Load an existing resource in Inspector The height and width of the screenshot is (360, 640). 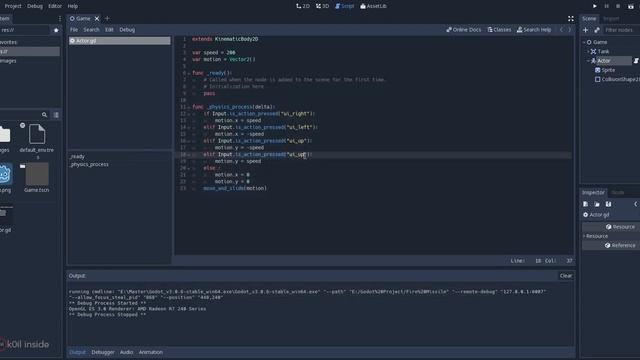(x=597, y=204)
